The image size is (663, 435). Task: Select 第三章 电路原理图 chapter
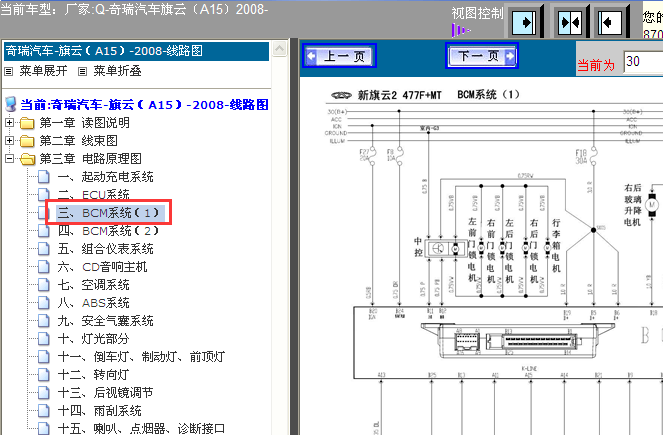pos(90,159)
